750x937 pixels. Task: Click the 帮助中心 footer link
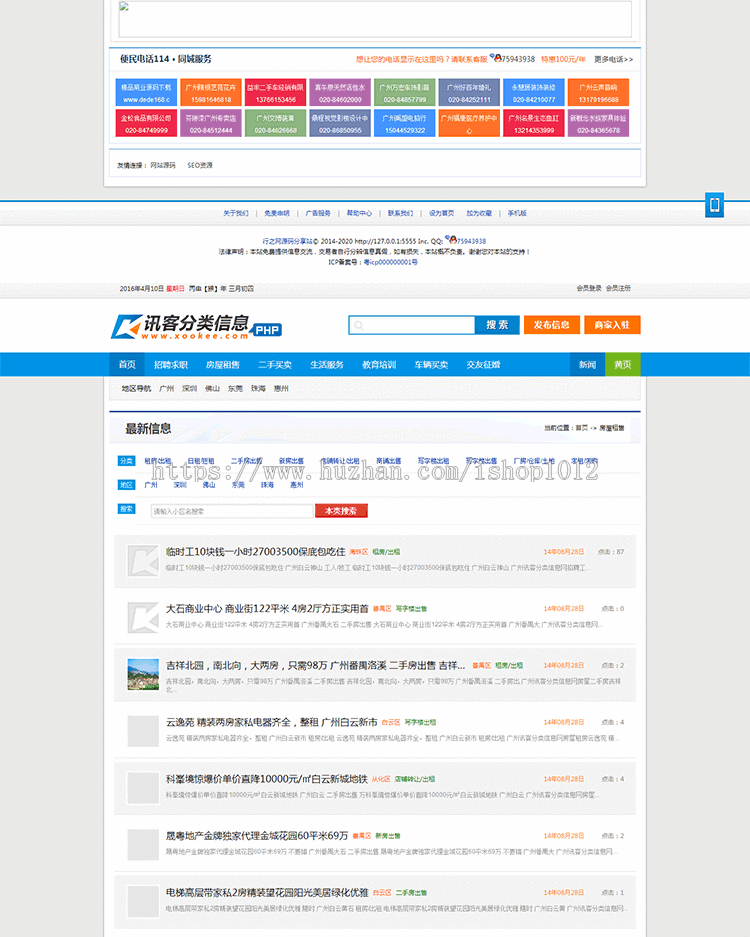359,213
